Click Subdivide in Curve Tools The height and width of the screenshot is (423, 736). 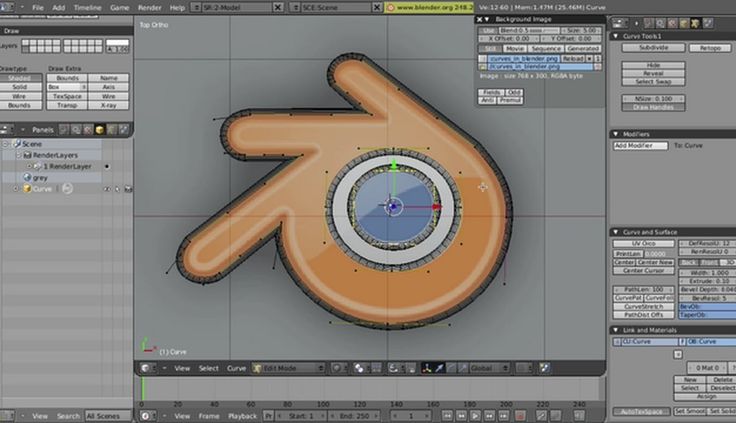click(653, 48)
